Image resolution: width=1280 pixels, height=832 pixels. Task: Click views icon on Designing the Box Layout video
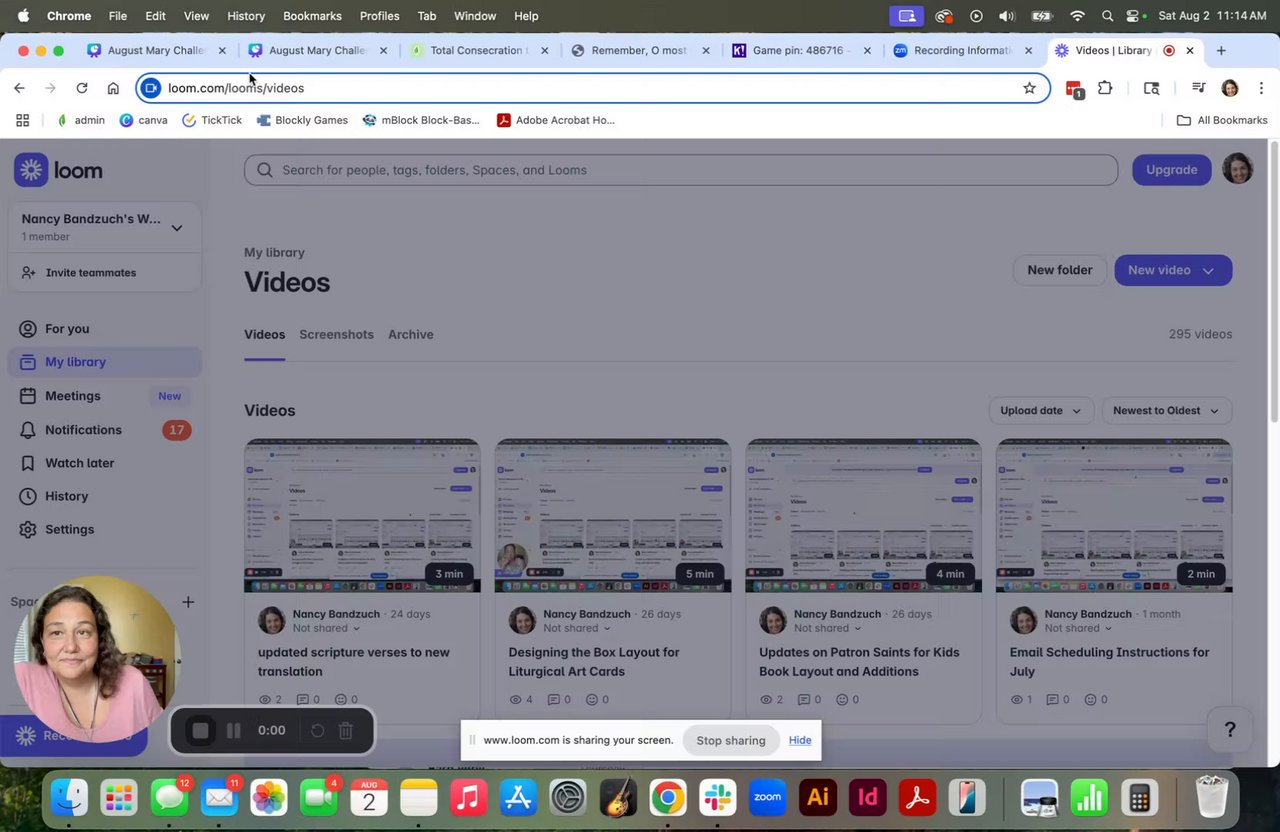[516, 700]
